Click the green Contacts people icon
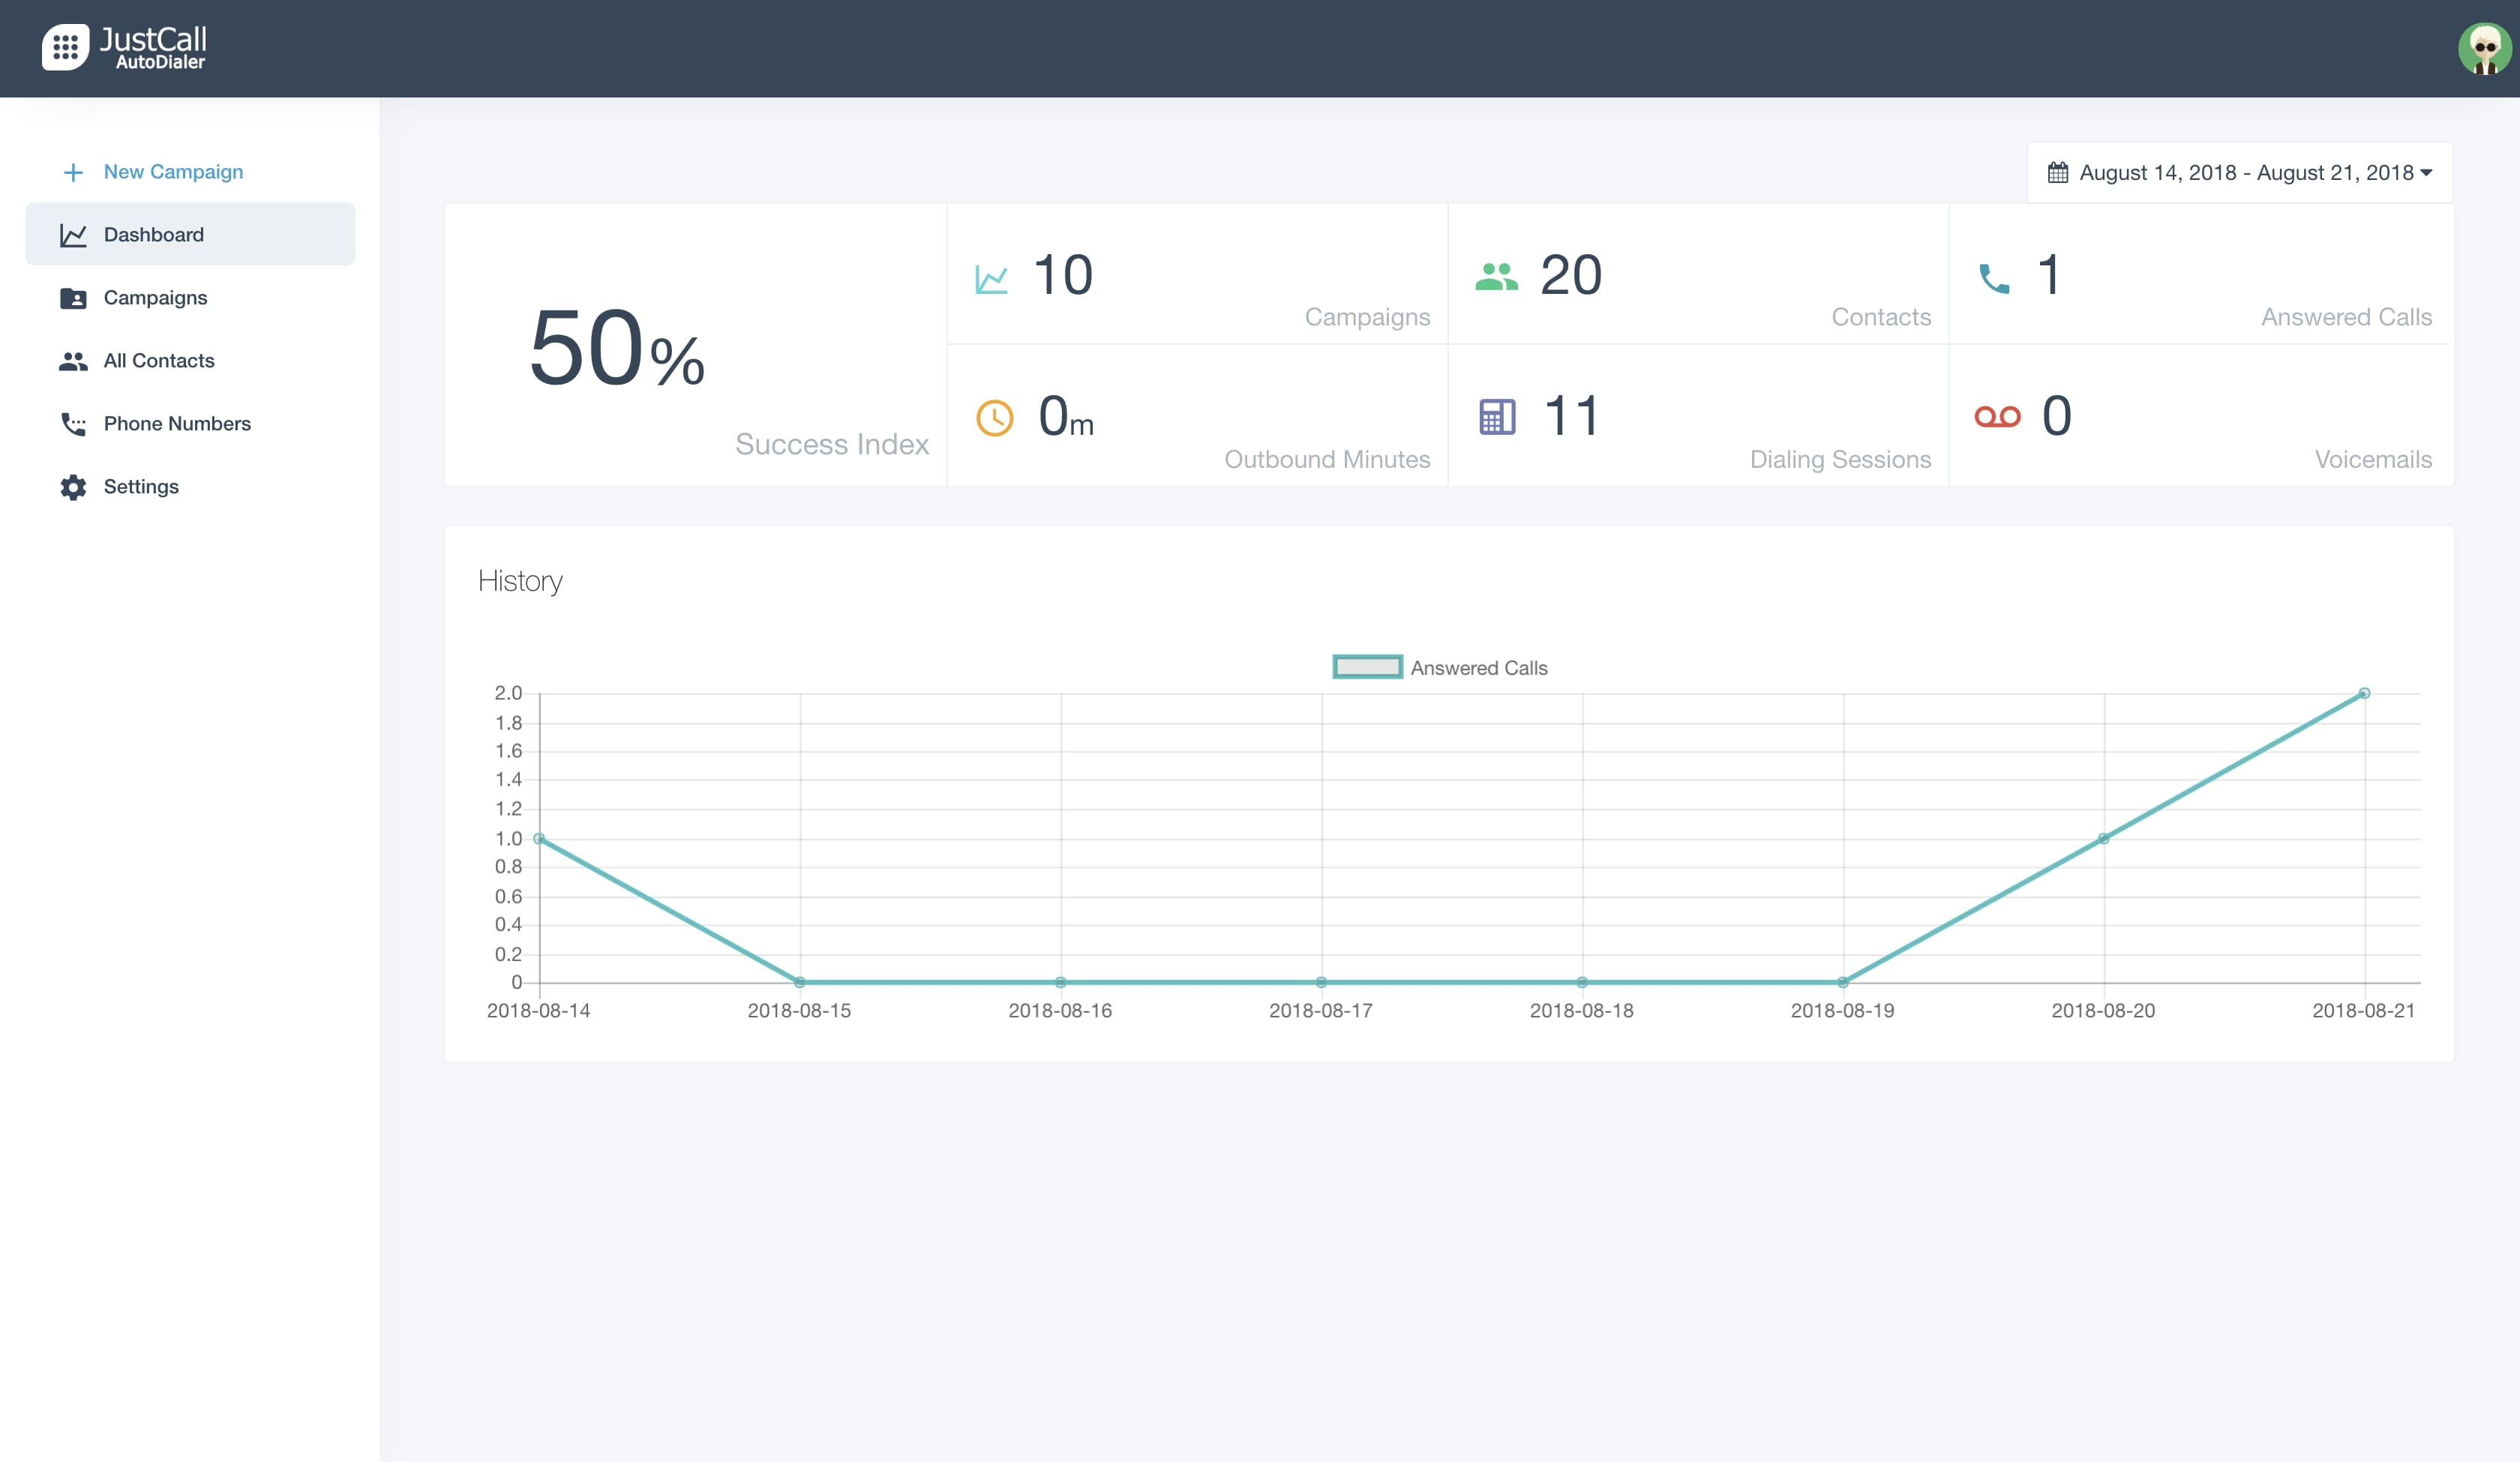This screenshot has width=2520, height=1462. click(1496, 276)
